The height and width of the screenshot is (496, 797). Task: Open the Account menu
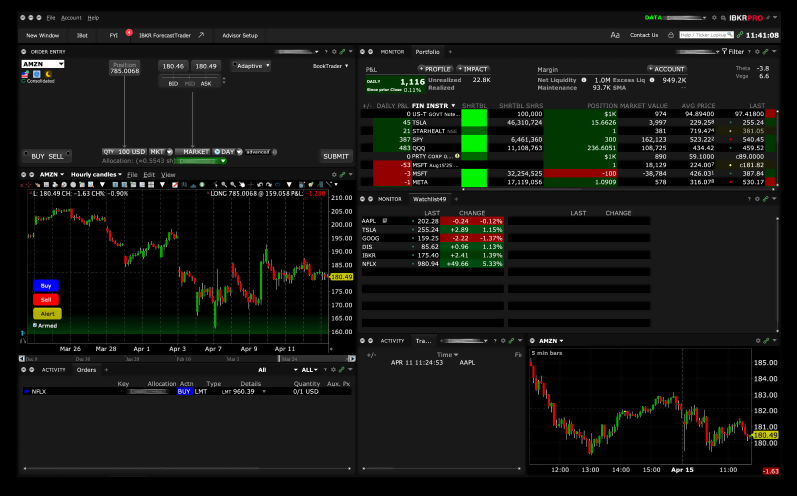71,18
